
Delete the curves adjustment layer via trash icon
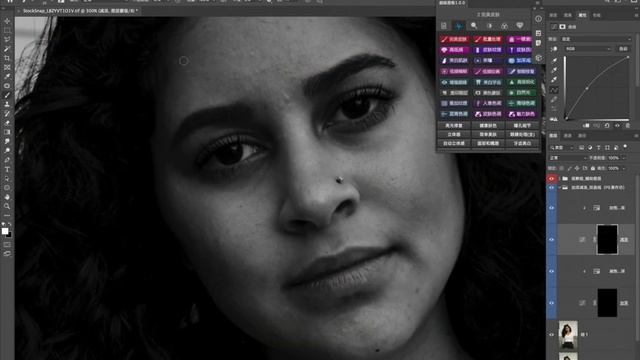[x=628, y=126]
